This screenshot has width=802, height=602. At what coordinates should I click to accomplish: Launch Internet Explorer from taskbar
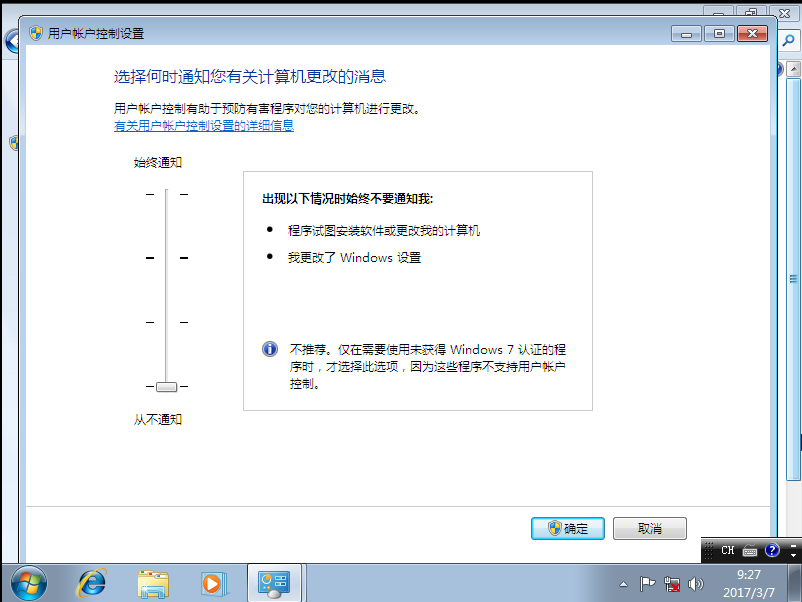point(92,584)
